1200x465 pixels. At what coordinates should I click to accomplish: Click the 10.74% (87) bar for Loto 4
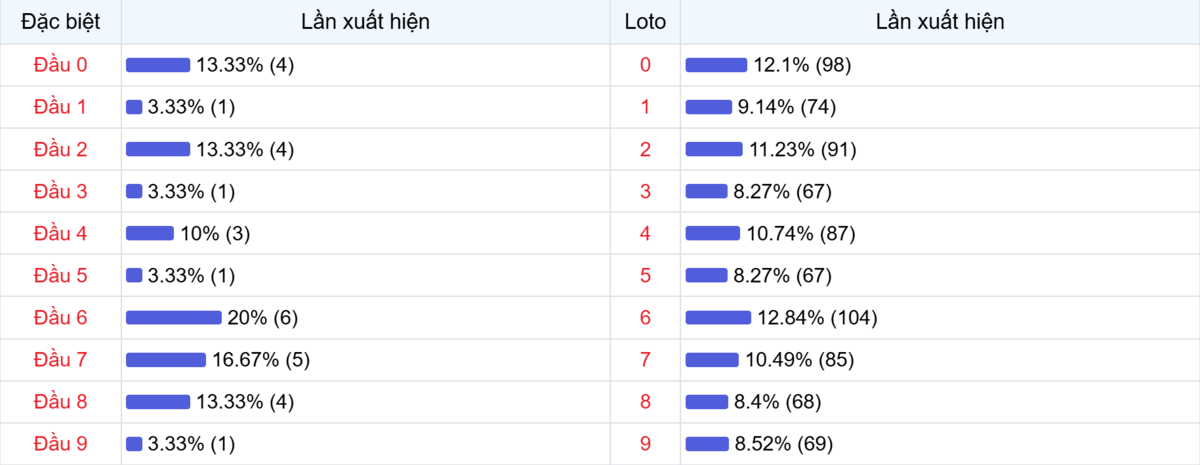(x=713, y=234)
